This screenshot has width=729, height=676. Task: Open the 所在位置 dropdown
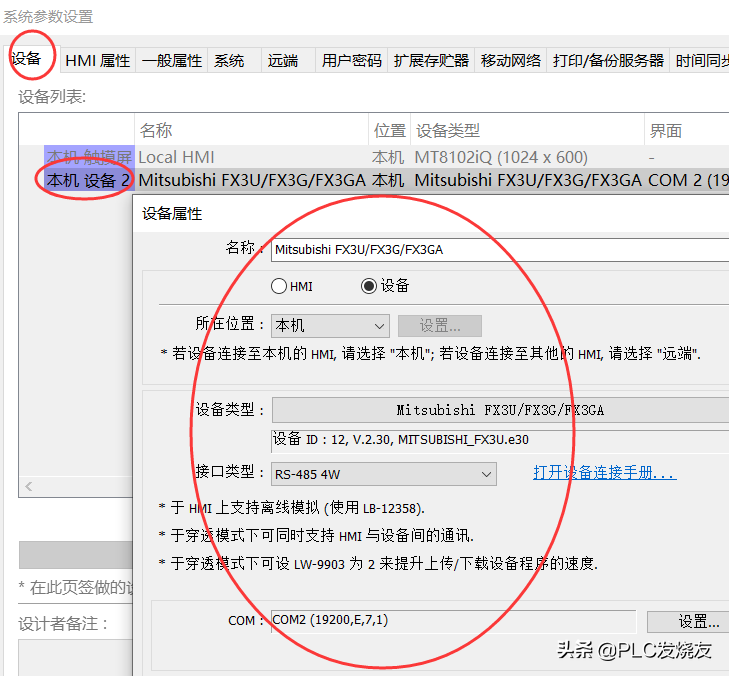pyautogui.click(x=330, y=326)
